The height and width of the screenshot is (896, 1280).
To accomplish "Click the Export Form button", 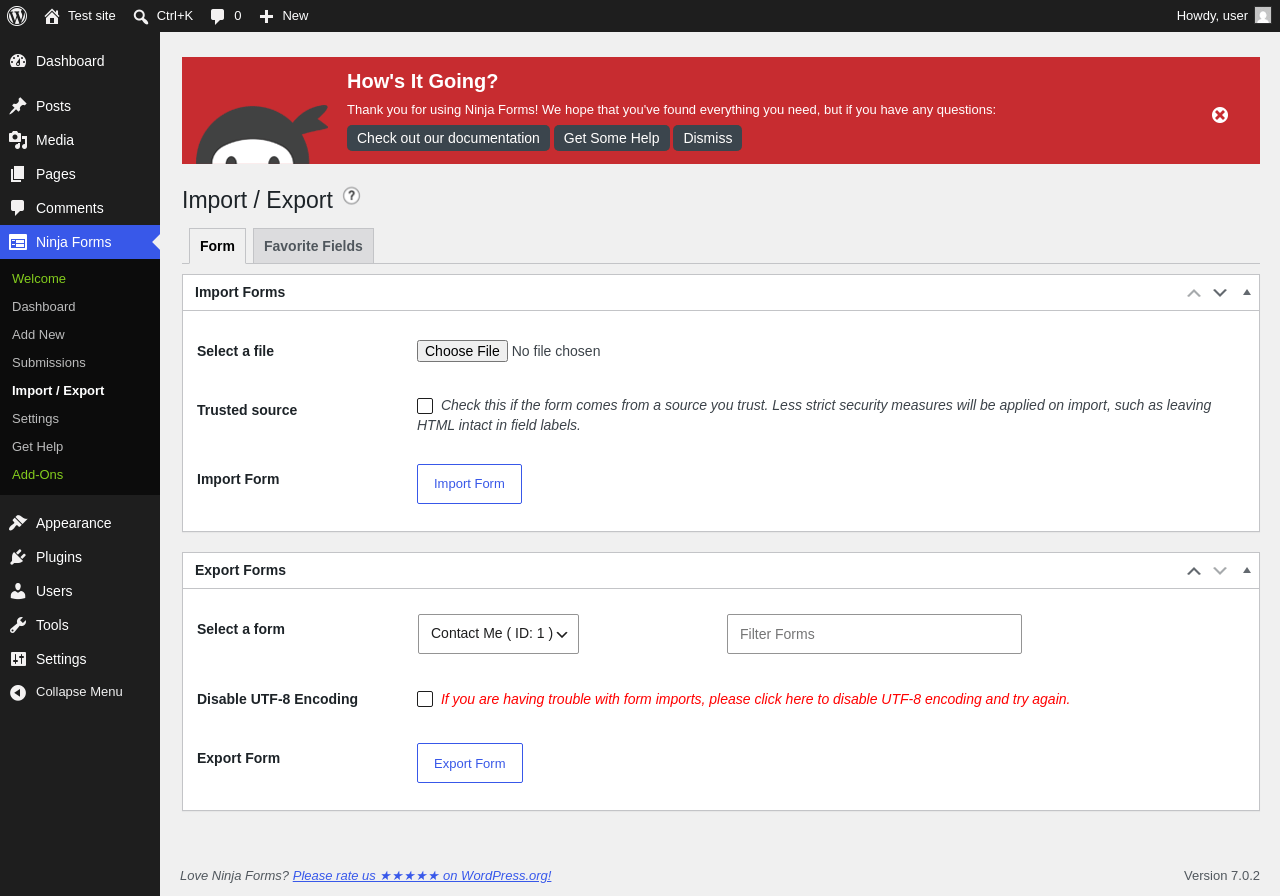I will pyautogui.click(x=470, y=763).
